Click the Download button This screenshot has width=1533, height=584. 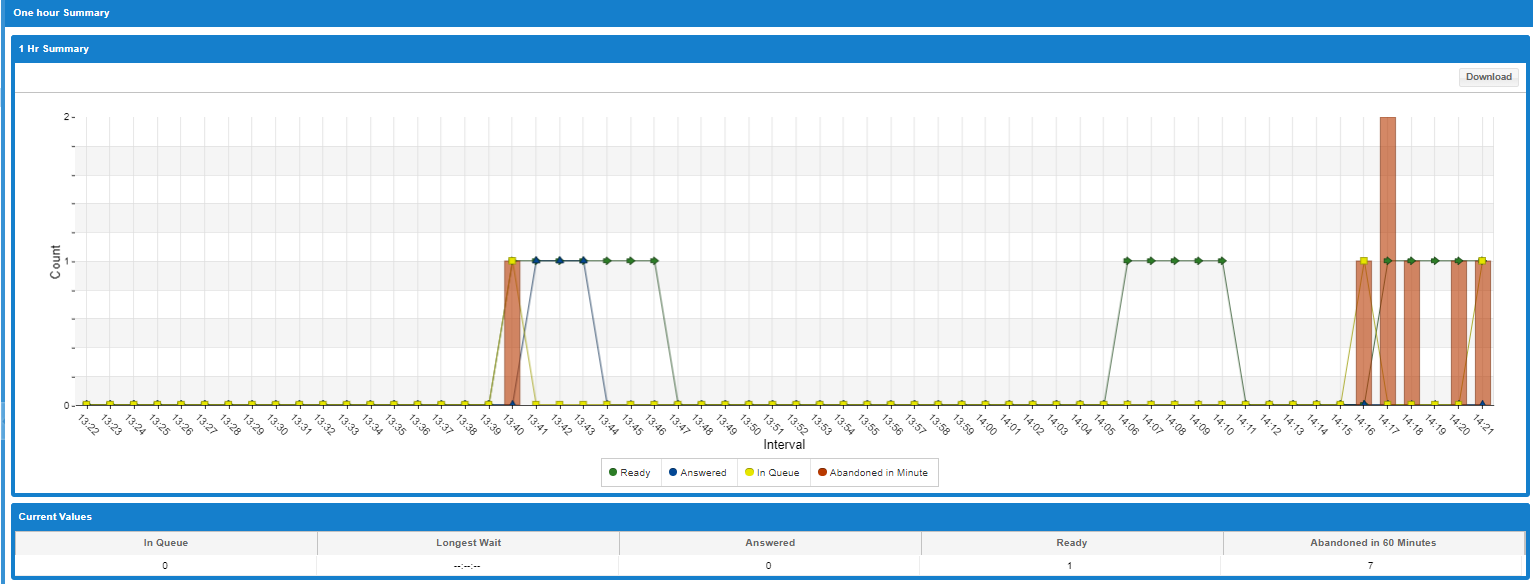[1488, 77]
